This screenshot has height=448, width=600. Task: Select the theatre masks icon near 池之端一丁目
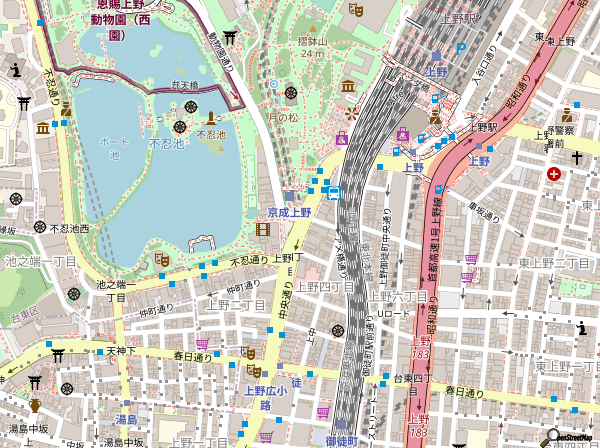[x=163, y=260]
